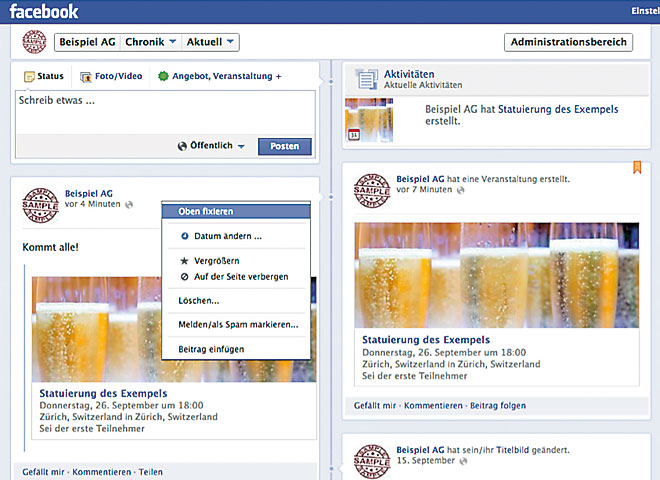Click the globe icon next to 'vor 7 Minuten'
The height and width of the screenshot is (480, 660).
click(x=461, y=190)
